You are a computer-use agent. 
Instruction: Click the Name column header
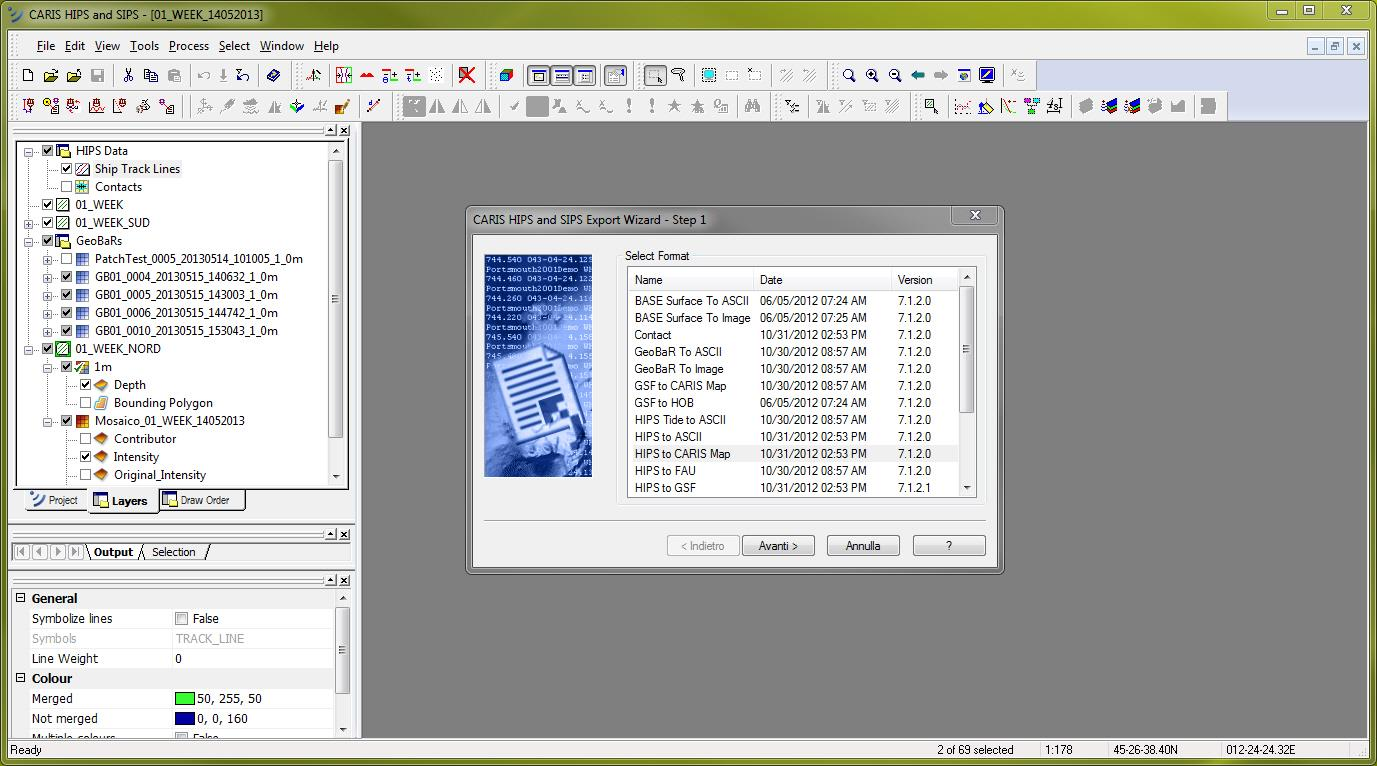(x=691, y=280)
